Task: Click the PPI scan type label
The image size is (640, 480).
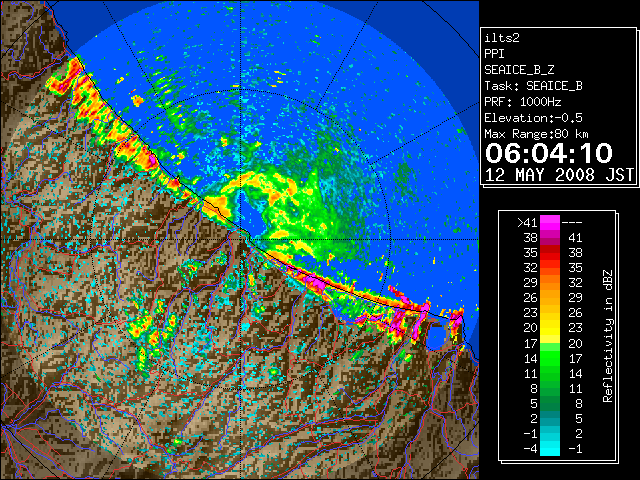Action: pyautogui.click(x=494, y=54)
